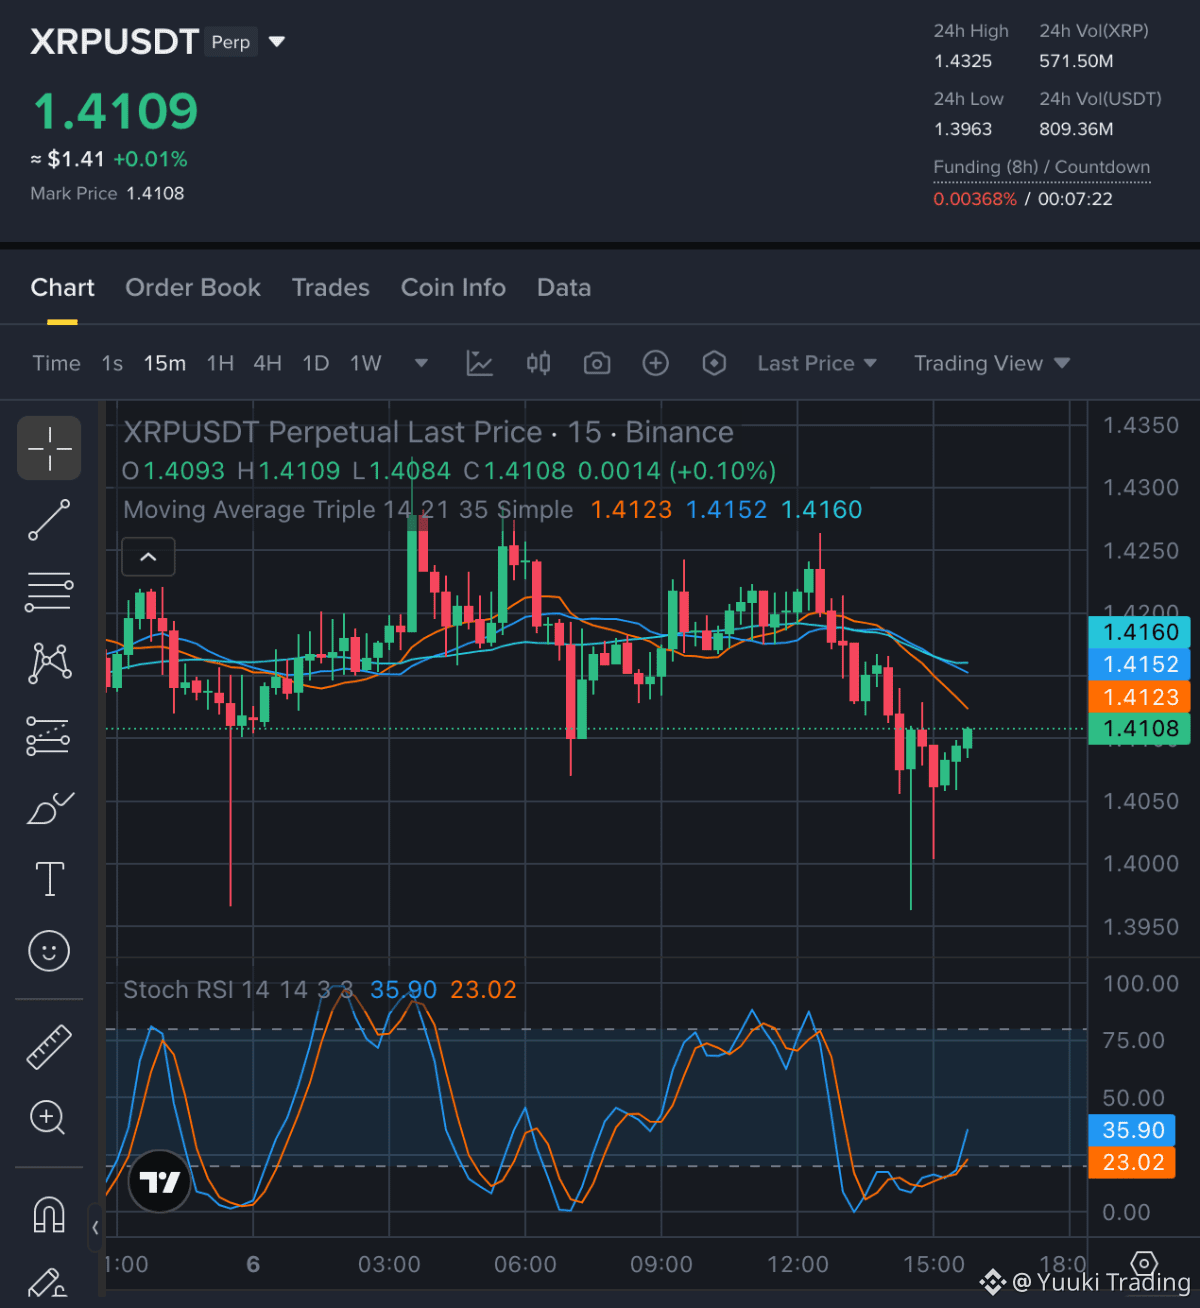Toggle the candlestick chart style icon
The image size is (1200, 1308).
pos(539,363)
